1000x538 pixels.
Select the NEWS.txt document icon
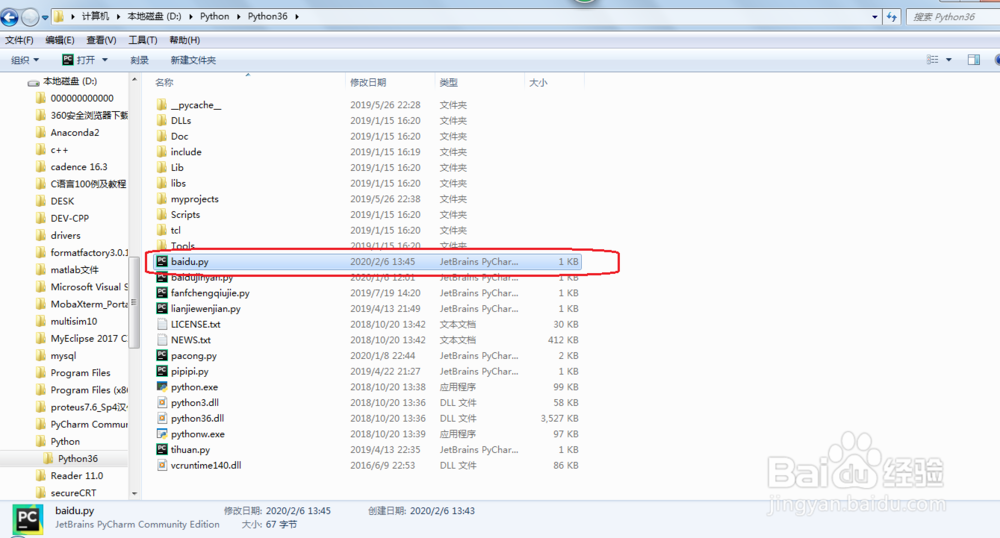(162, 340)
